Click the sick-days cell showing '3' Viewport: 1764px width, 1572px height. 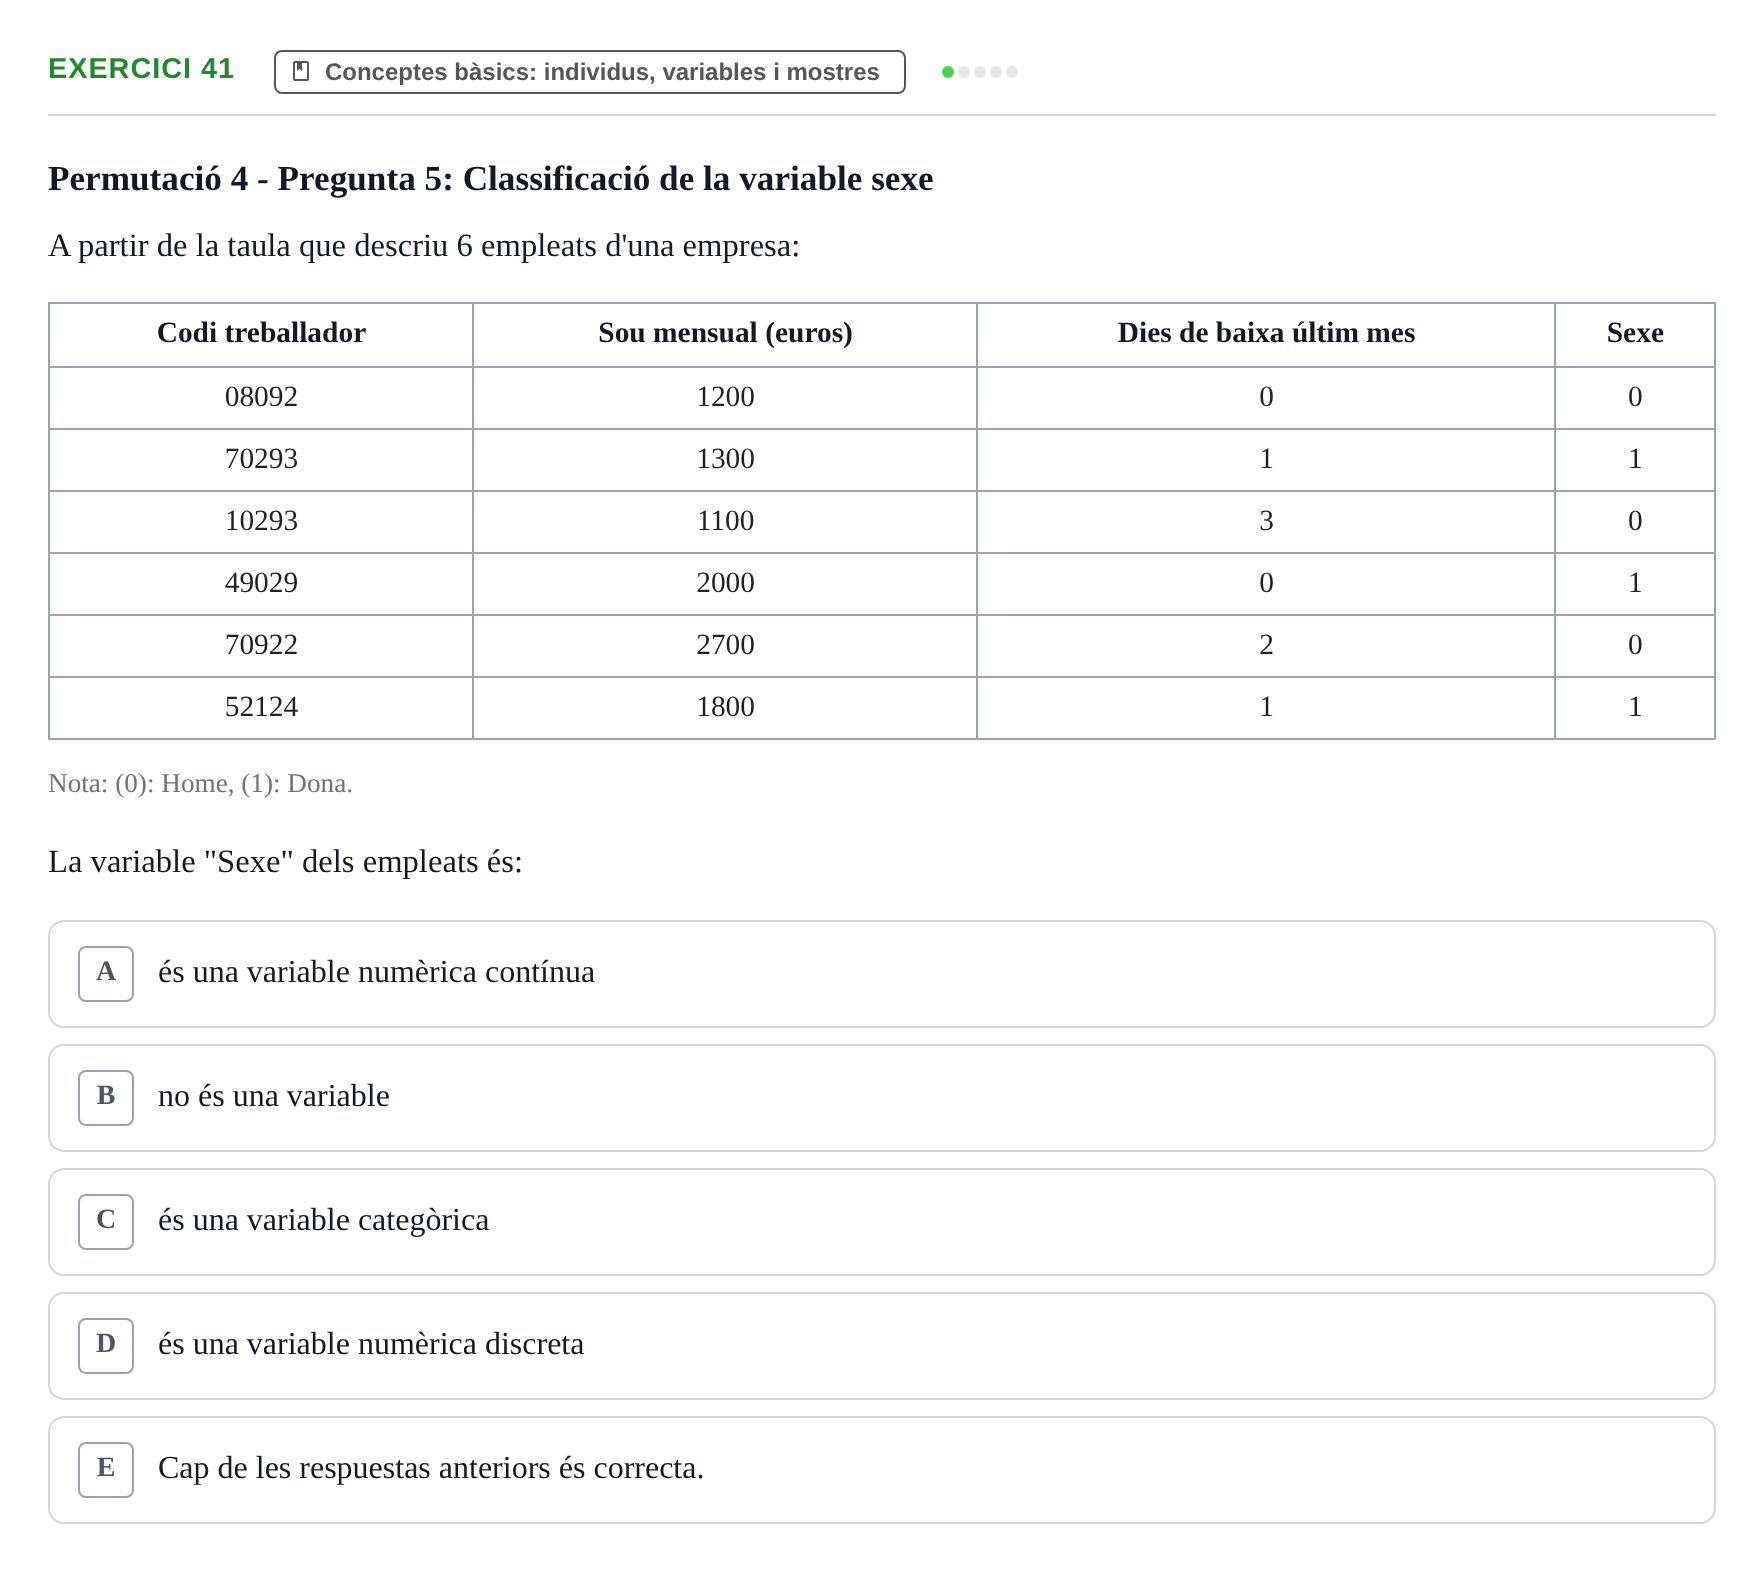[1266, 522]
